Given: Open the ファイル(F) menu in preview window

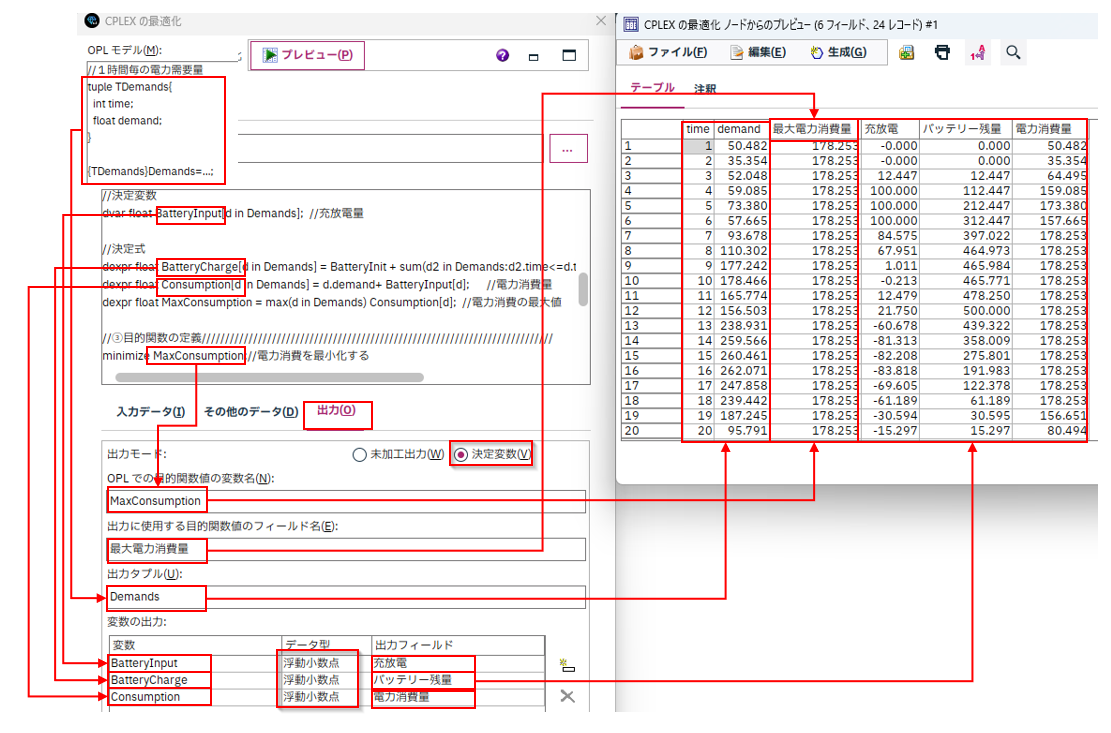Looking at the screenshot, I should 669,52.
